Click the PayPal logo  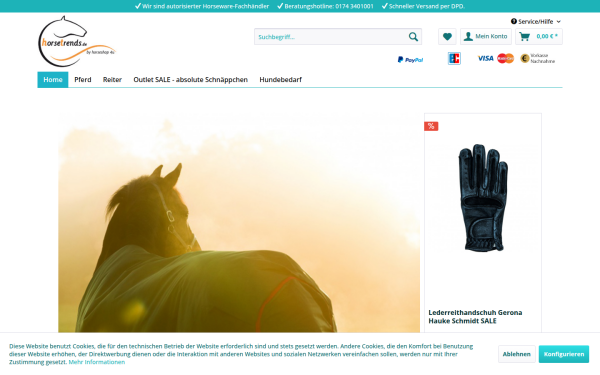coord(410,60)
